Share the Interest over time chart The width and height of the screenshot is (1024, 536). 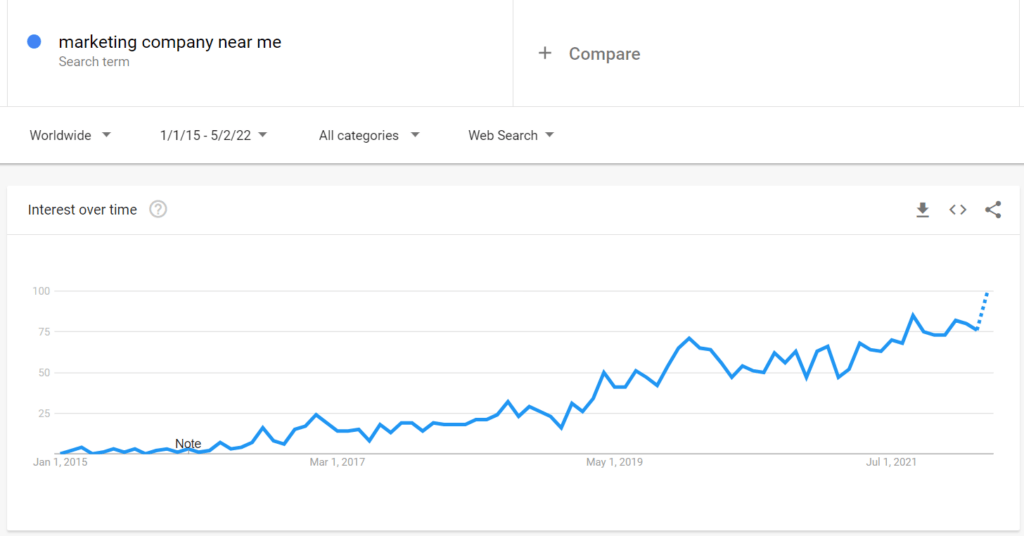coord(993,210)
